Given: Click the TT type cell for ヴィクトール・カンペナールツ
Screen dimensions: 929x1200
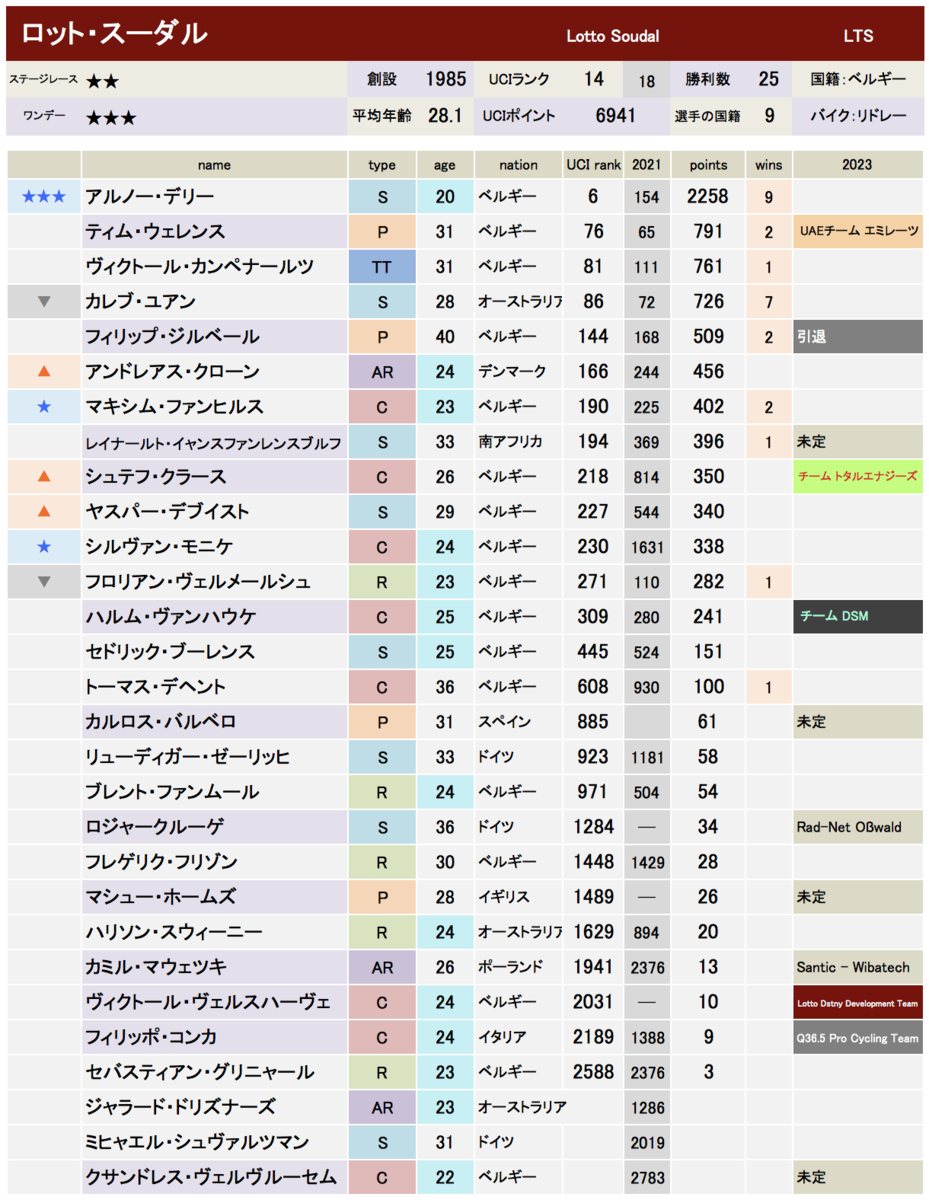Looking at the screenshot, I should pos(382,267).
